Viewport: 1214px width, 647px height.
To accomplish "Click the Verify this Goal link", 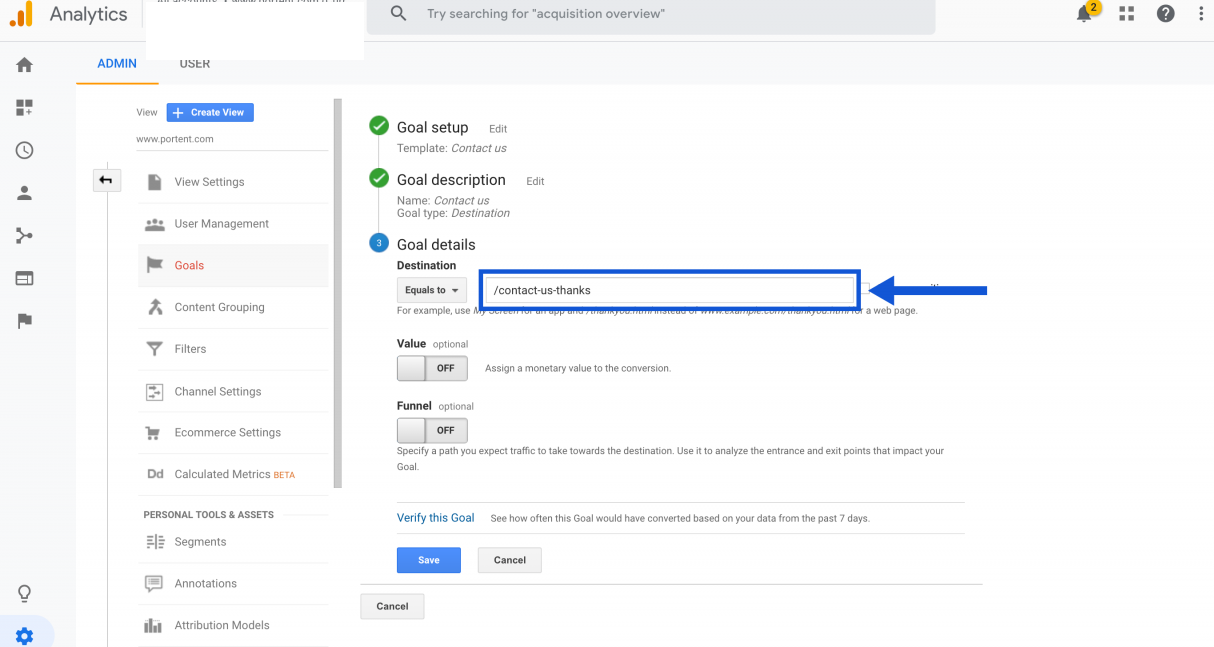I will pyautogui.click(x=435, y=518).
